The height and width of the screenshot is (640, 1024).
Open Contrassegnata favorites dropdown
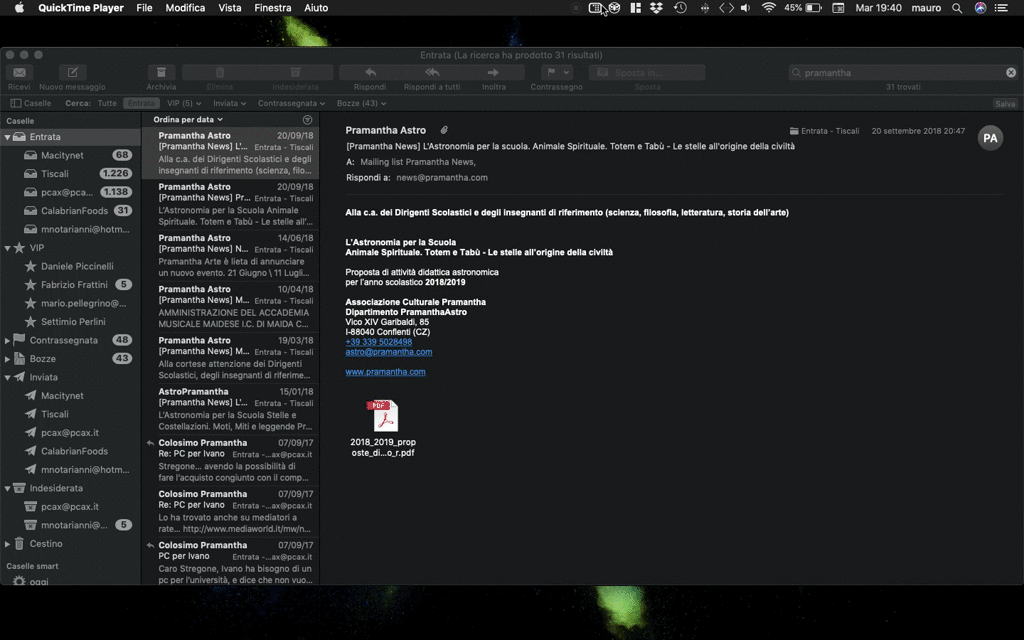(291, 103)
